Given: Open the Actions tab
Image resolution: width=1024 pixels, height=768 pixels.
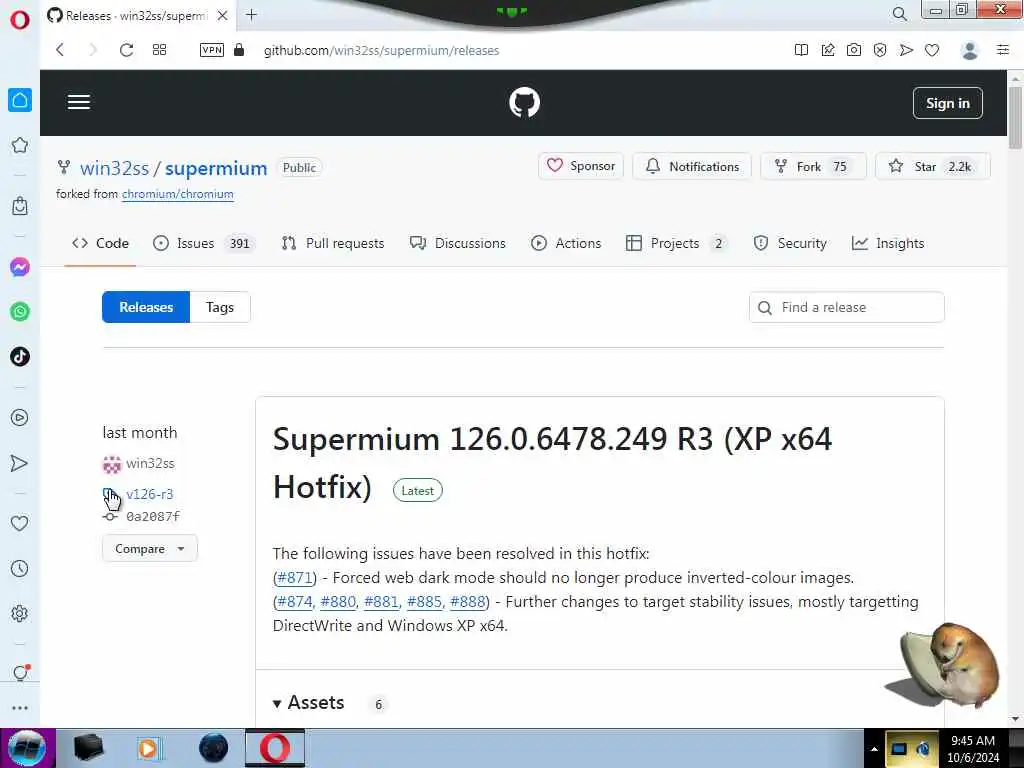Looking at the screenshot, I should [566, 243].
